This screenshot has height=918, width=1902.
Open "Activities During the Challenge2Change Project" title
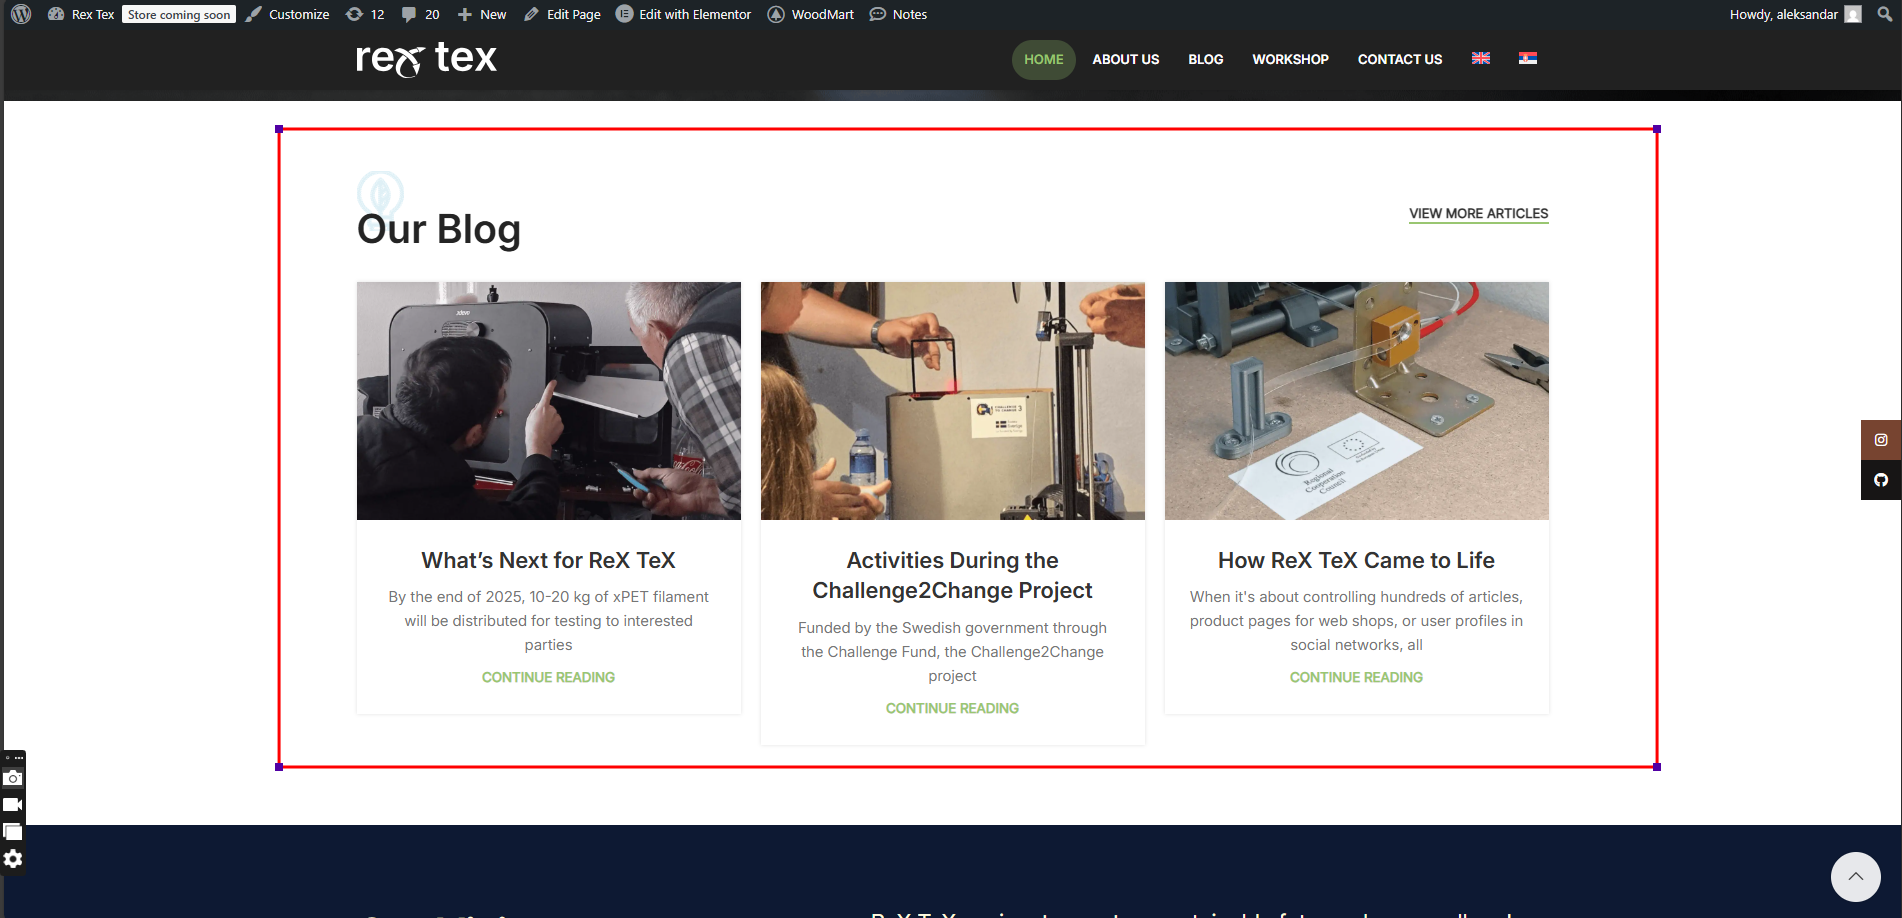point(953,575)
